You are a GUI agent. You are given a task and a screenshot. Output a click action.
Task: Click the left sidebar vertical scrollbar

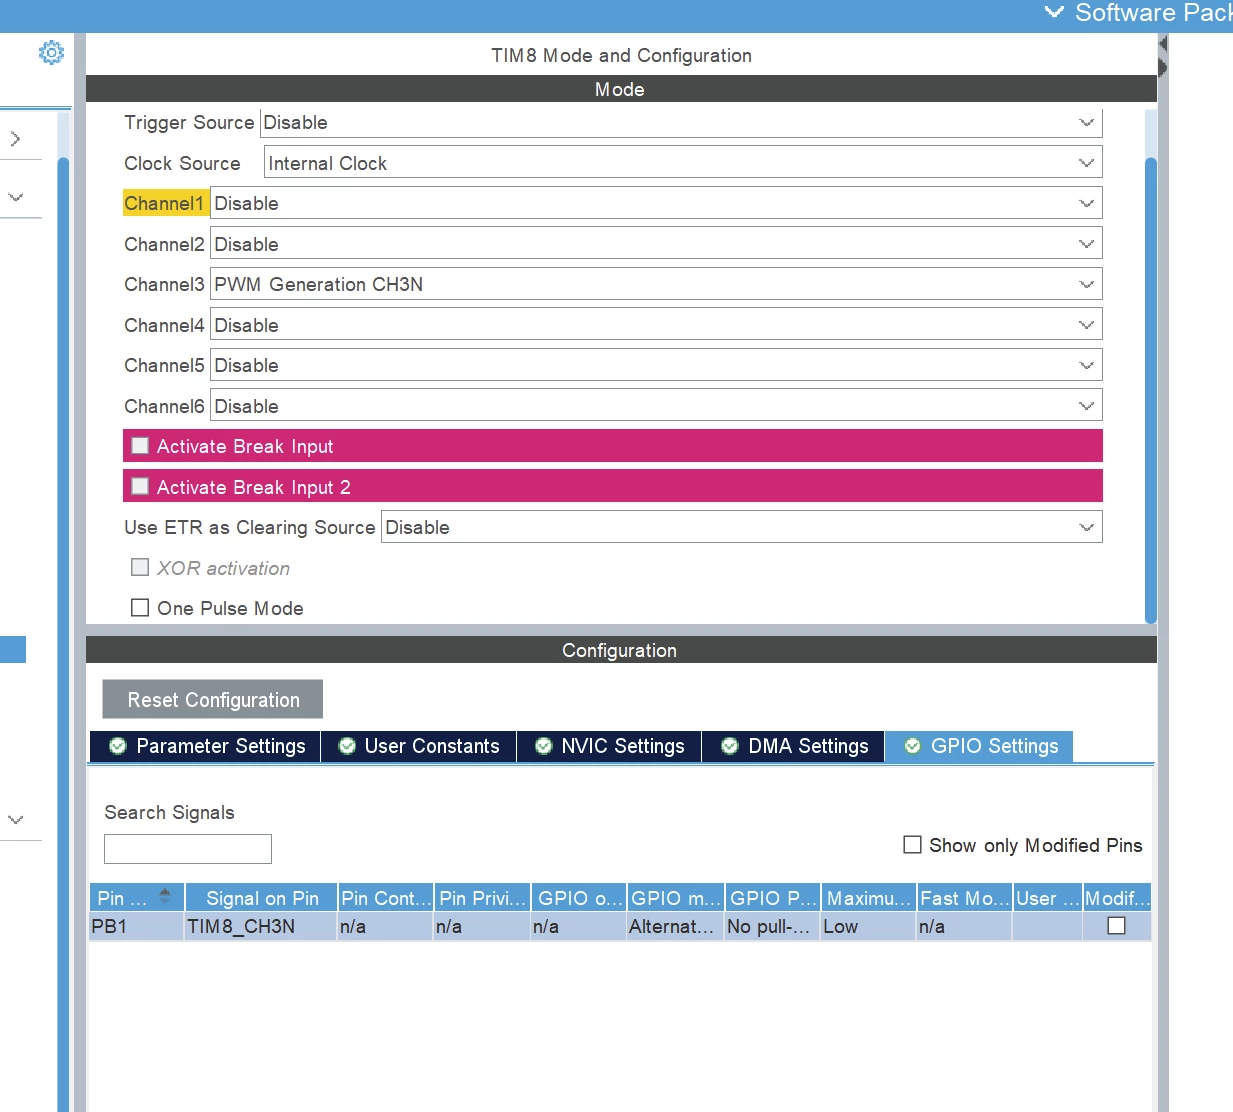63,634
